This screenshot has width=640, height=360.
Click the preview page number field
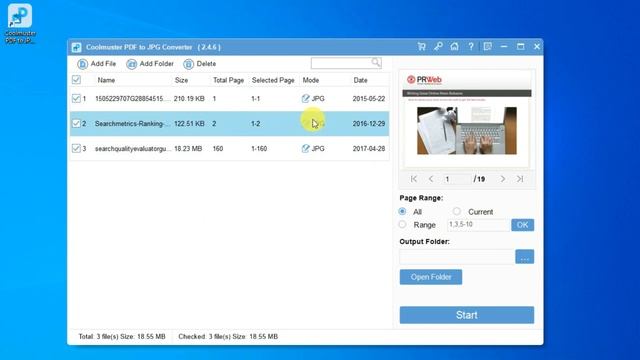pyautogui.click(x=456, y=179)
